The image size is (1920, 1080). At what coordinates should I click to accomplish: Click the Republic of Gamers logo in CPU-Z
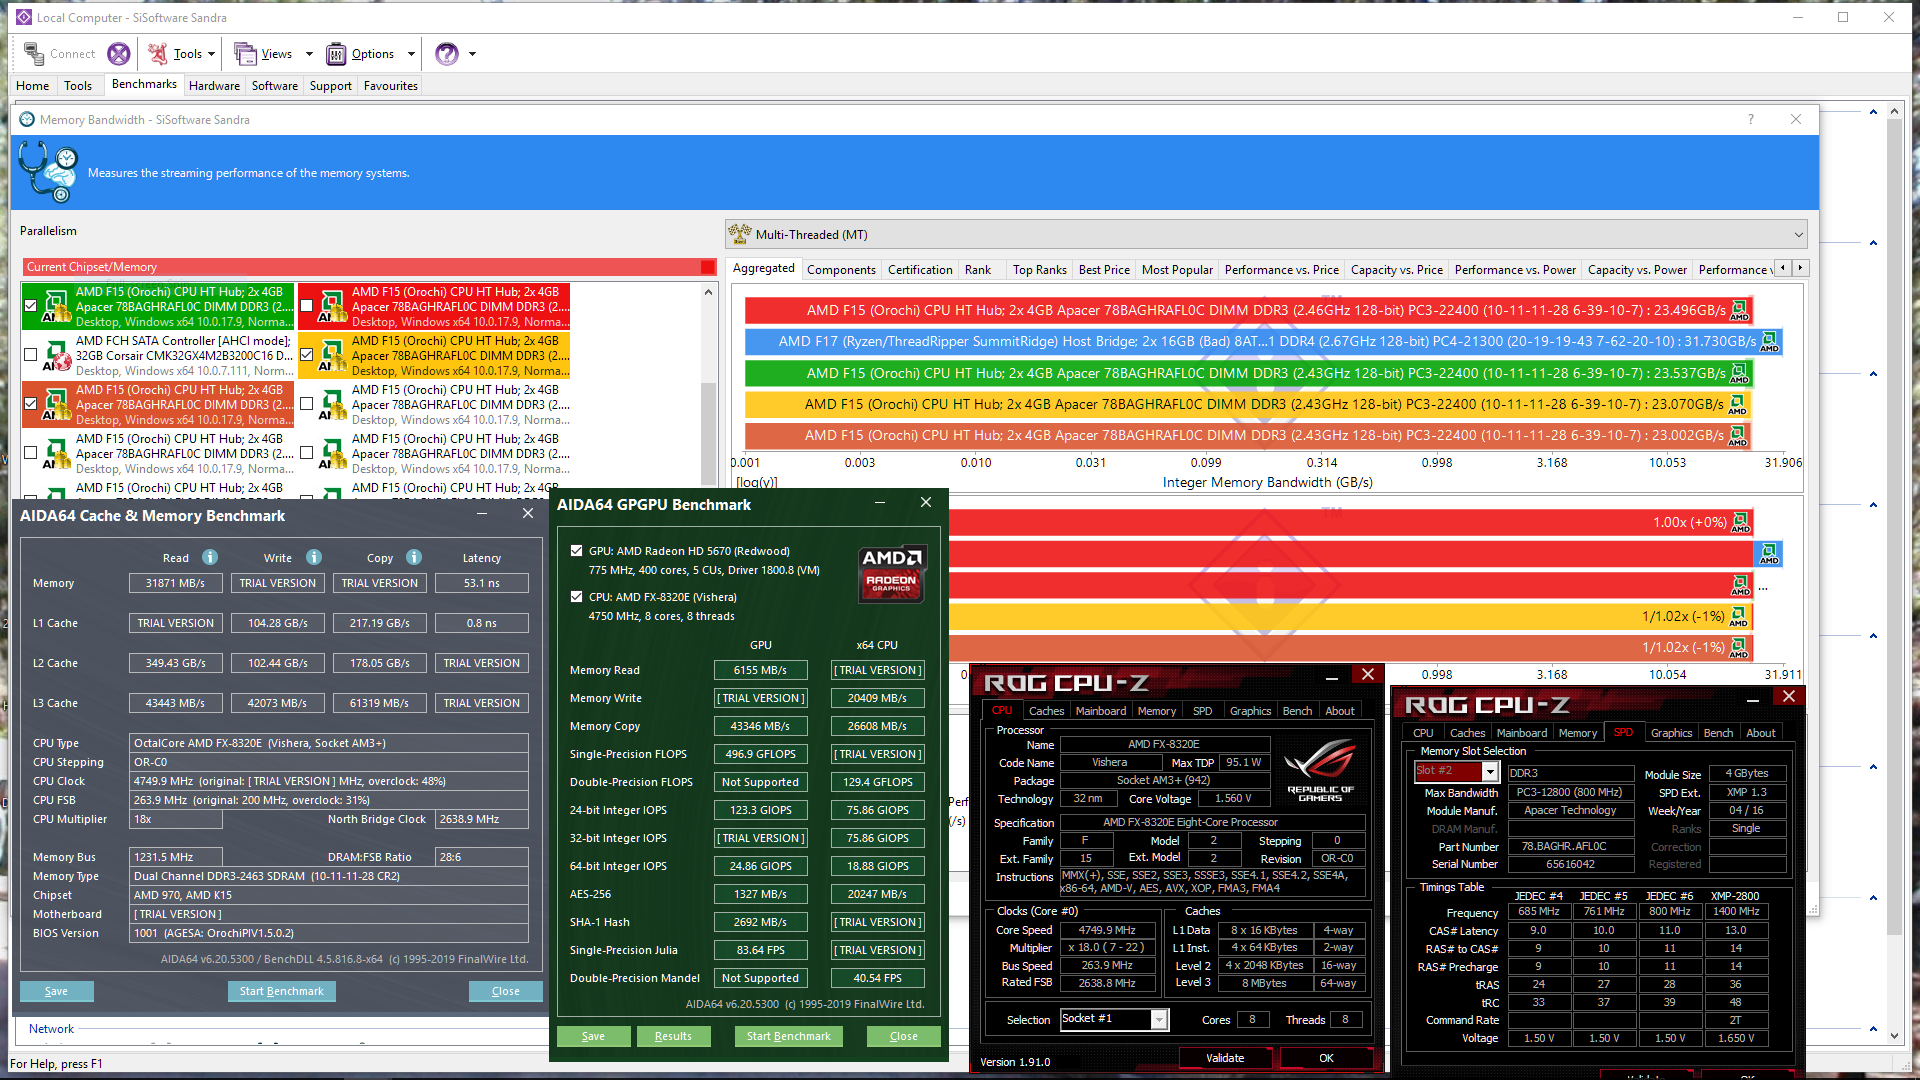1320,770
